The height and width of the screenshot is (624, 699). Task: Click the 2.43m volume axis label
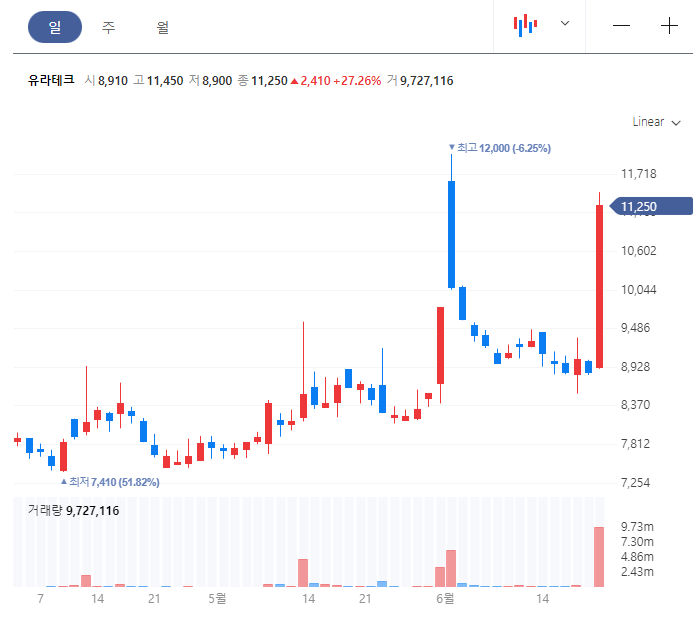[x=637, y=572]
